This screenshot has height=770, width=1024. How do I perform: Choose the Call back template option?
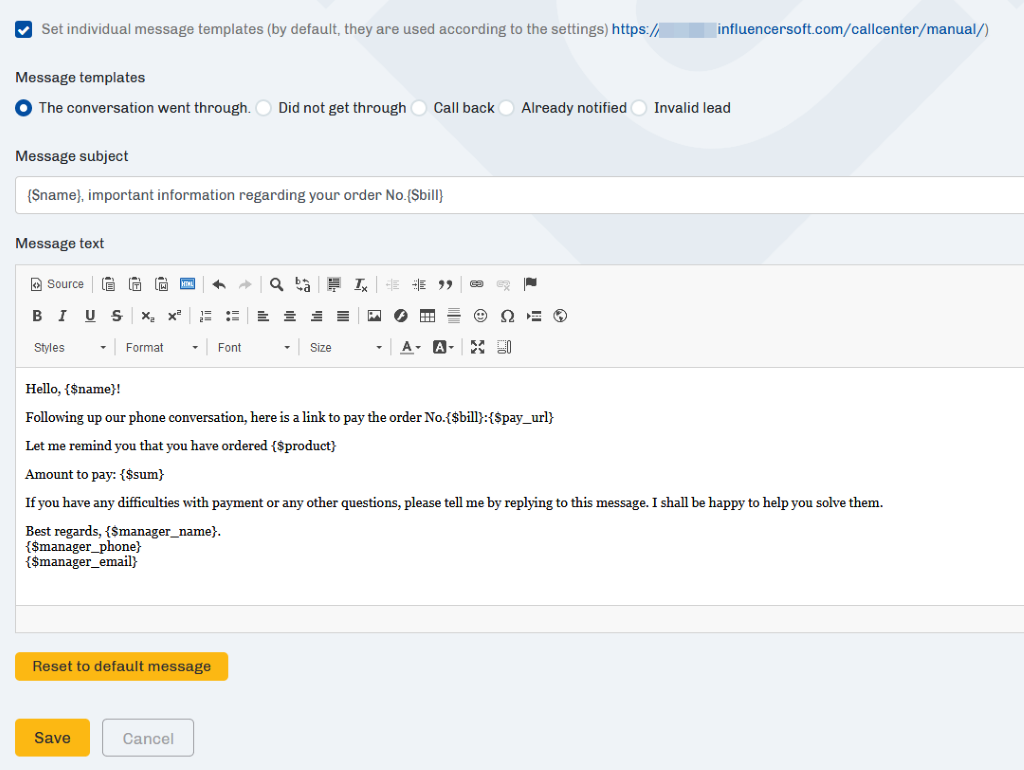point(419,108)
